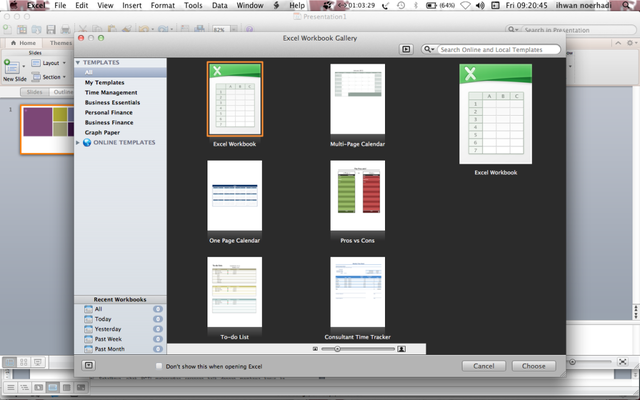Open the Edit menu

[x=82, y=5]
